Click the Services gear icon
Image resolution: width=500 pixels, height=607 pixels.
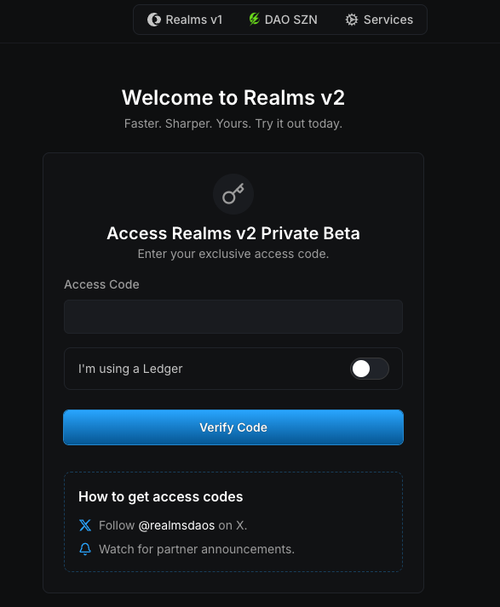pos(351,20)
